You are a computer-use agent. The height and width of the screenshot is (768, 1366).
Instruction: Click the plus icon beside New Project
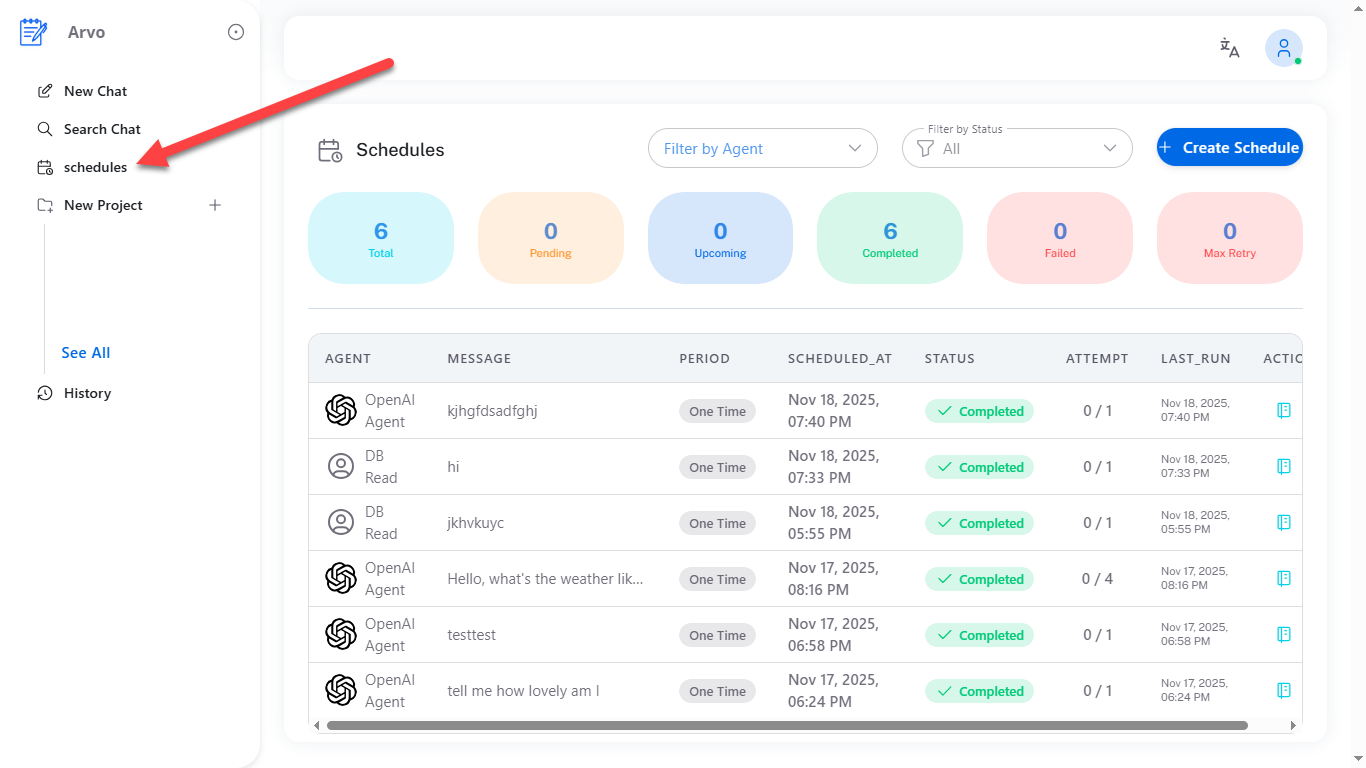(x=214, y=205)
